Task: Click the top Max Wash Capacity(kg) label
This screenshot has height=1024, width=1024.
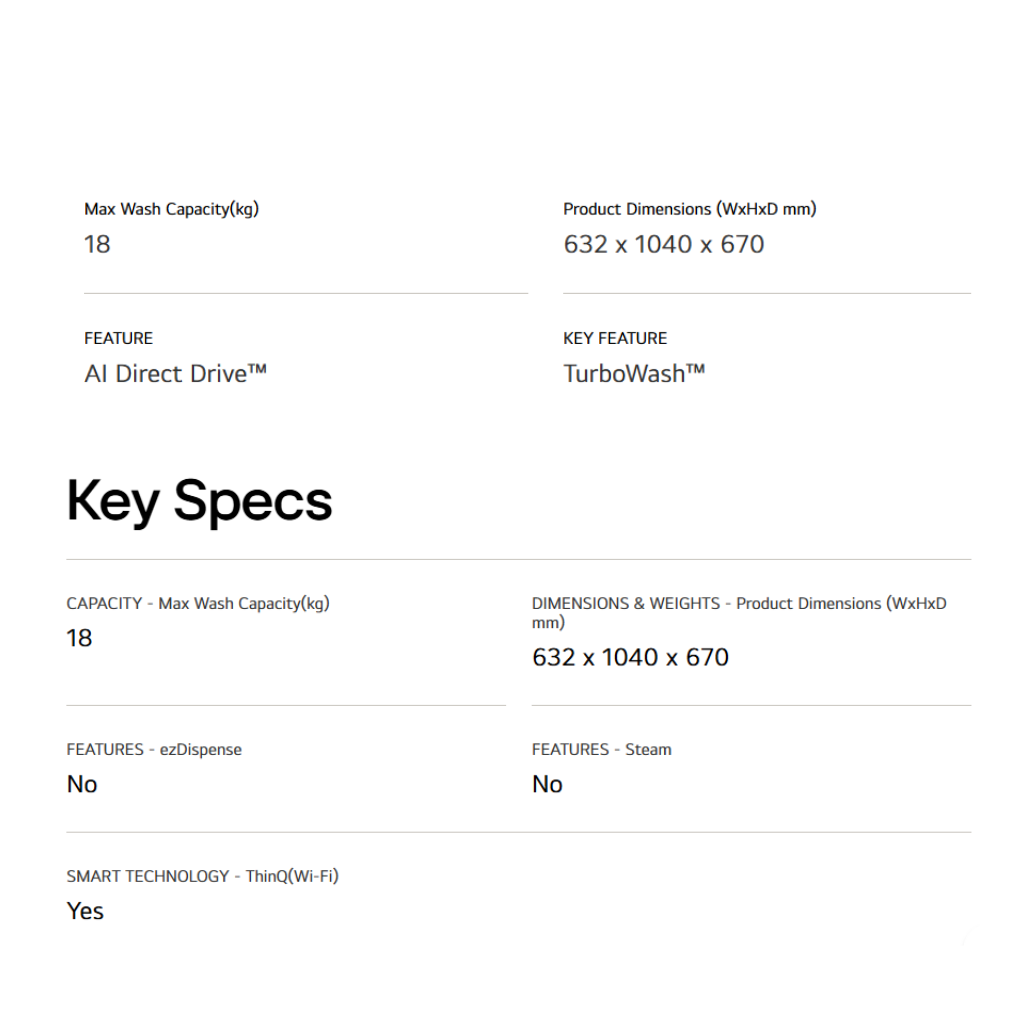Action: [x=171, y=209]
